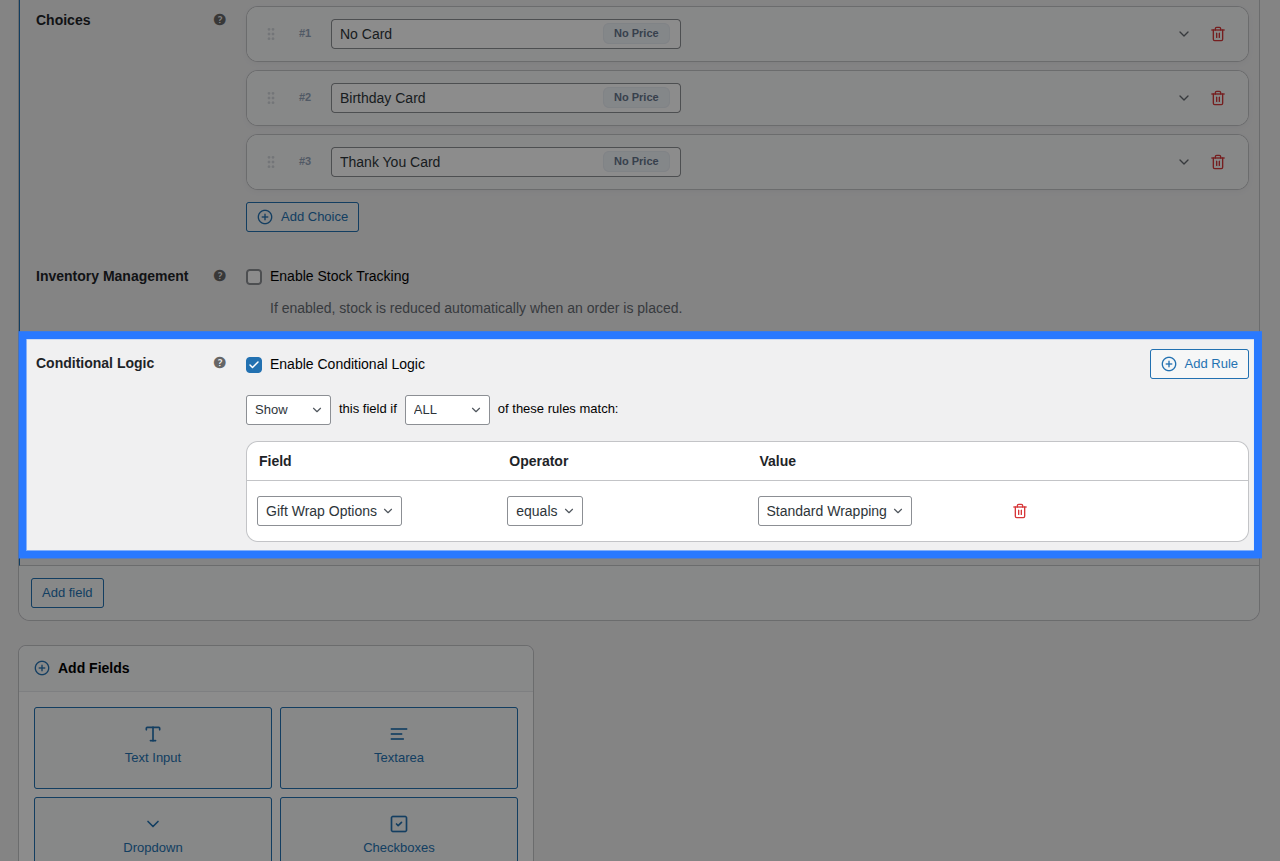1280x861 pixels.
Task: Expand the No Card choice settings
Action: click(x=1184, y=34)
